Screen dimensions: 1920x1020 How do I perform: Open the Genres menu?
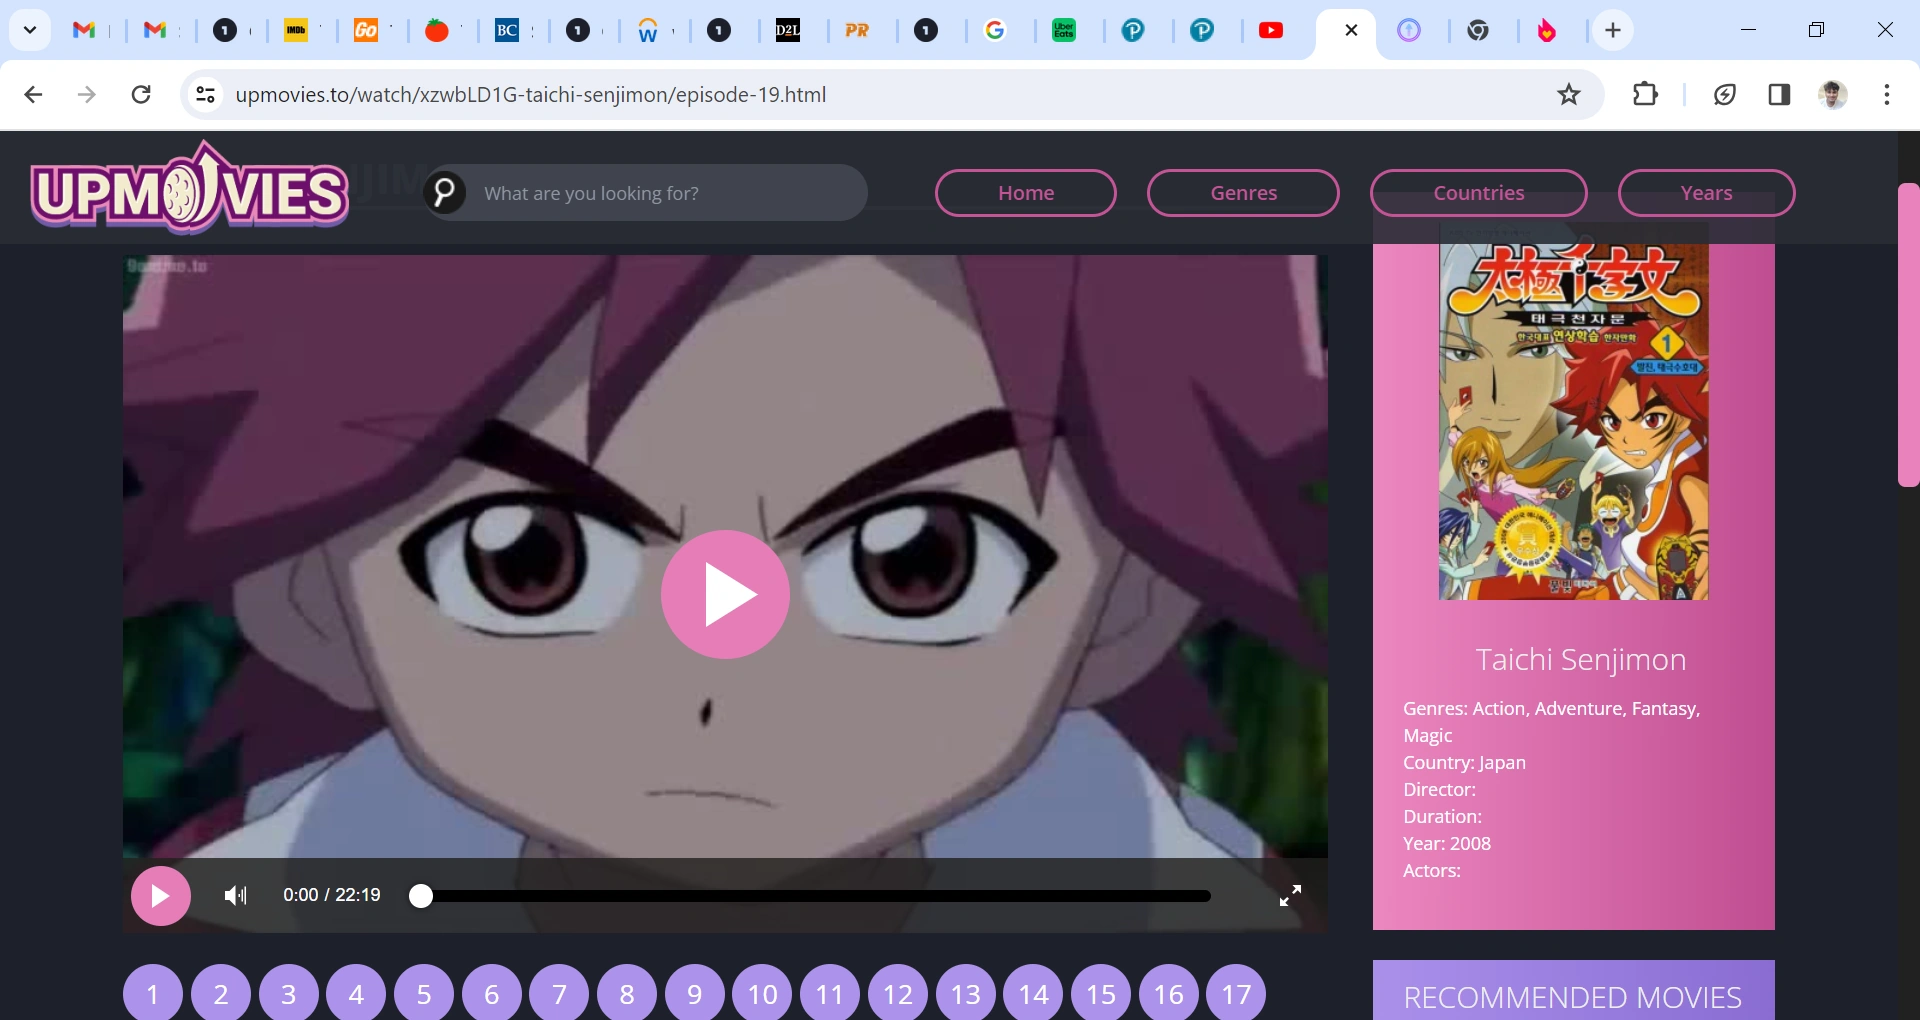pyautogui.click(x=1243, y=193)
